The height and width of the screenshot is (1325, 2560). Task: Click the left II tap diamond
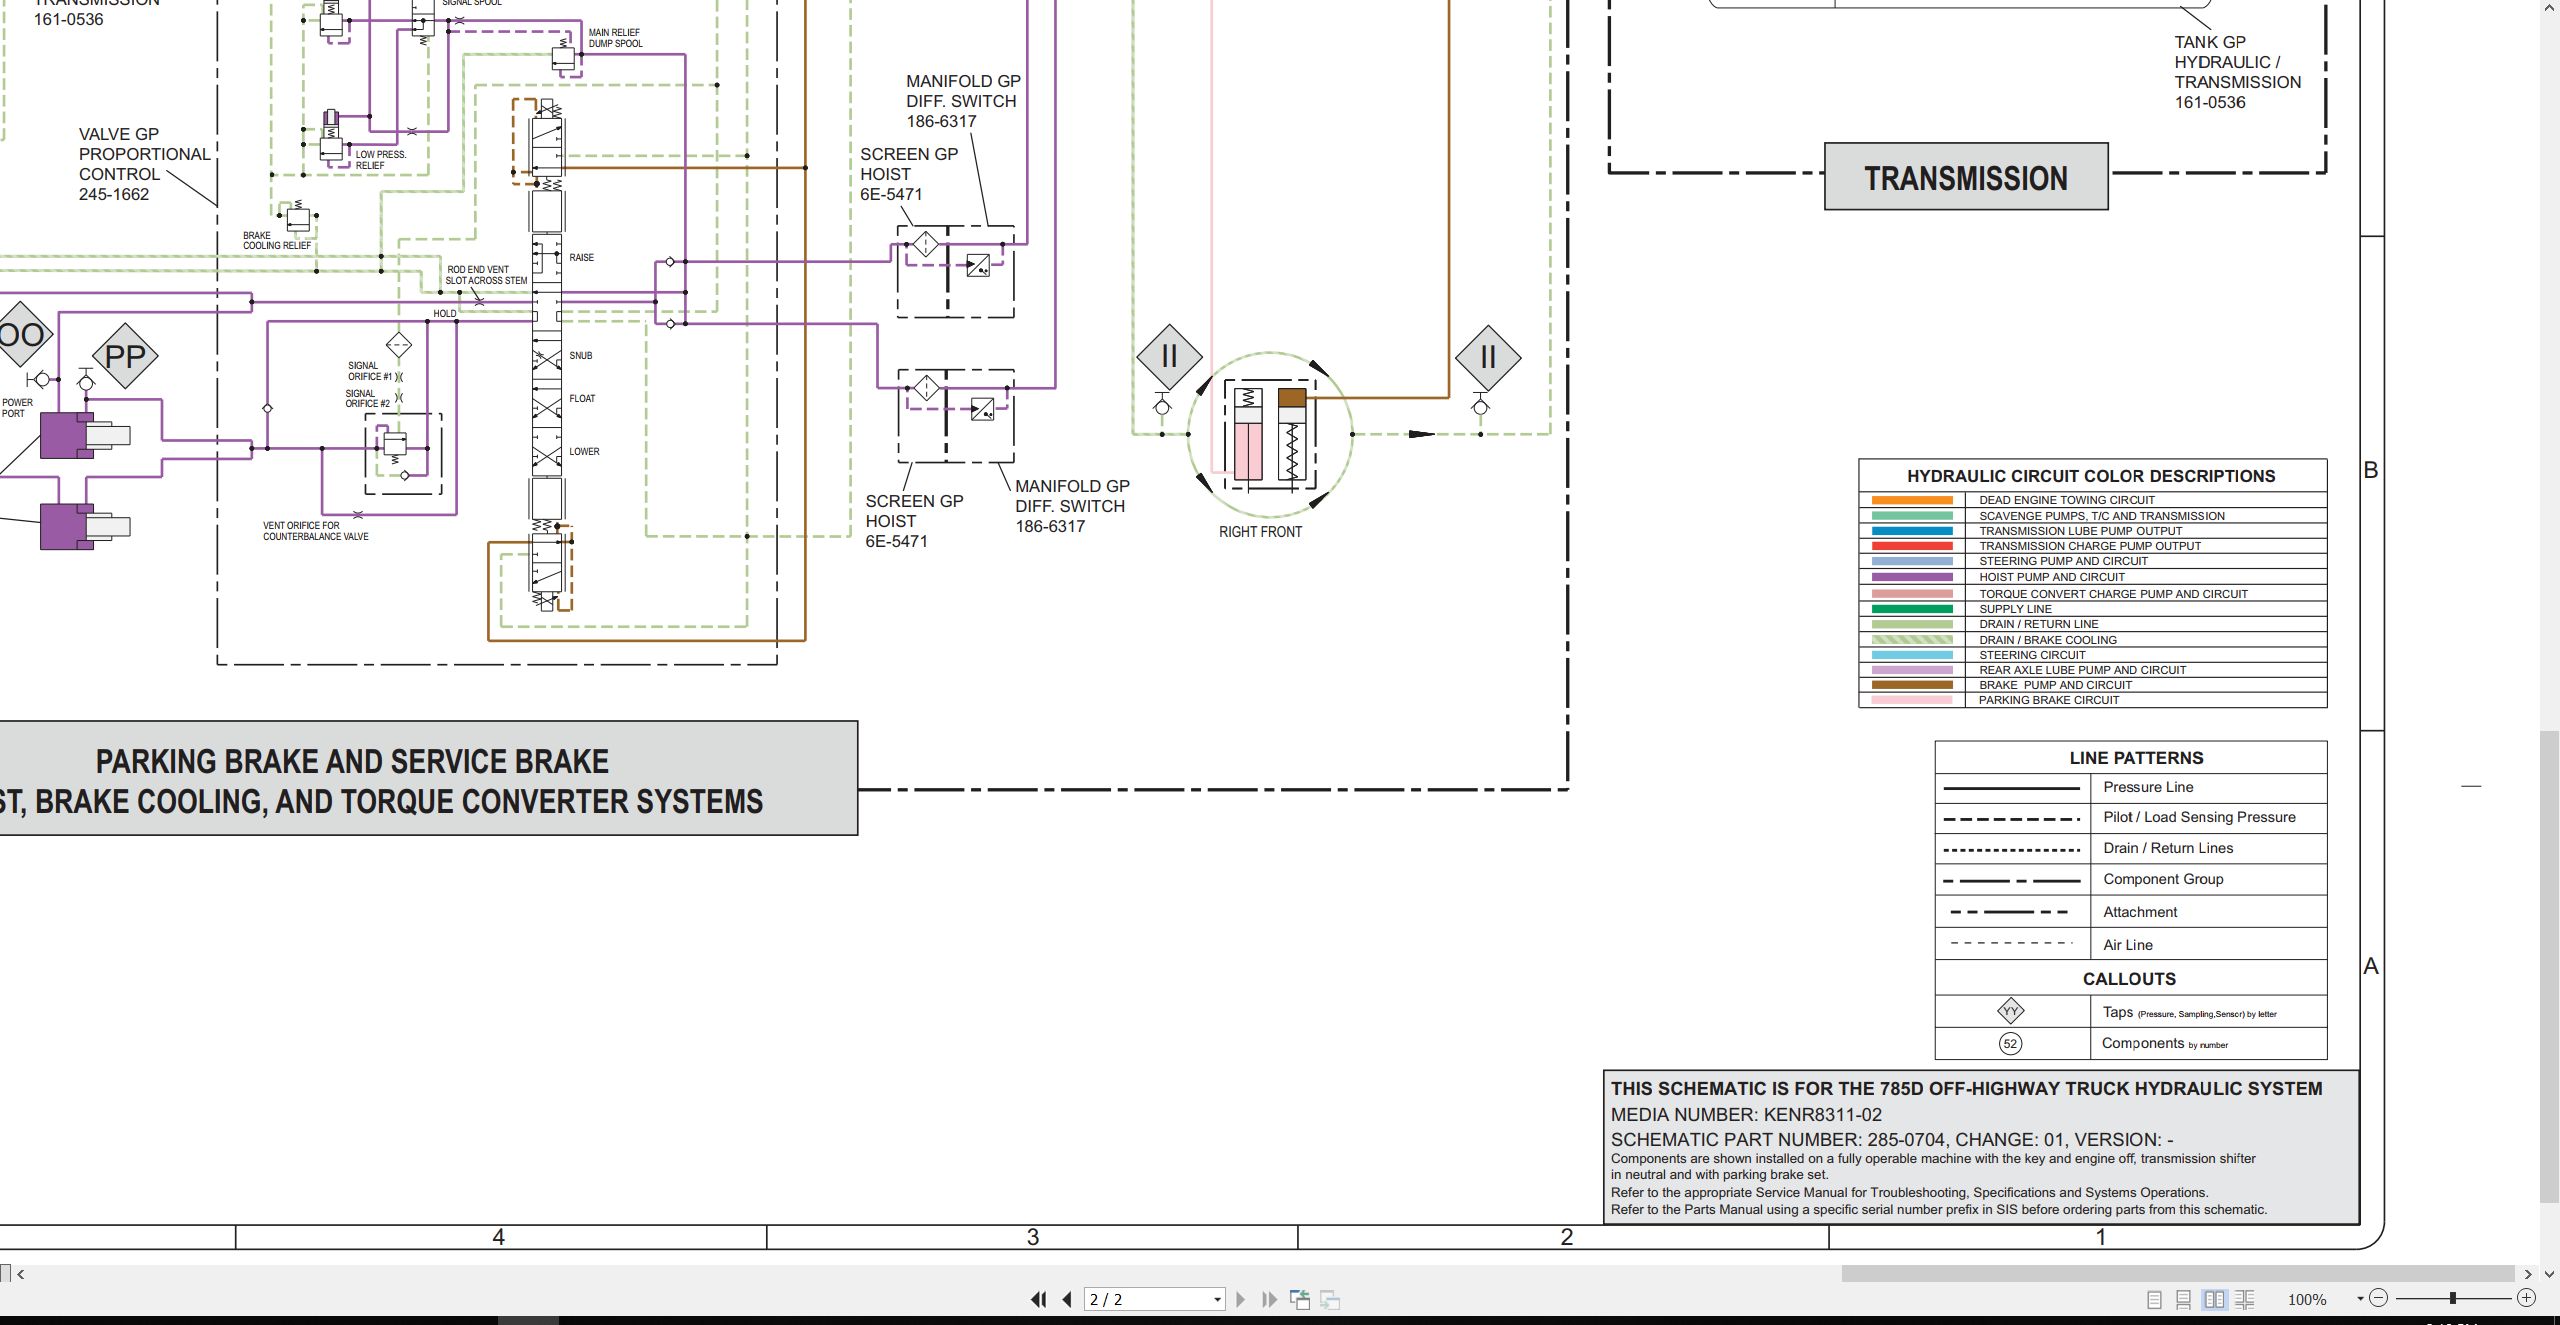point(1169,357)
